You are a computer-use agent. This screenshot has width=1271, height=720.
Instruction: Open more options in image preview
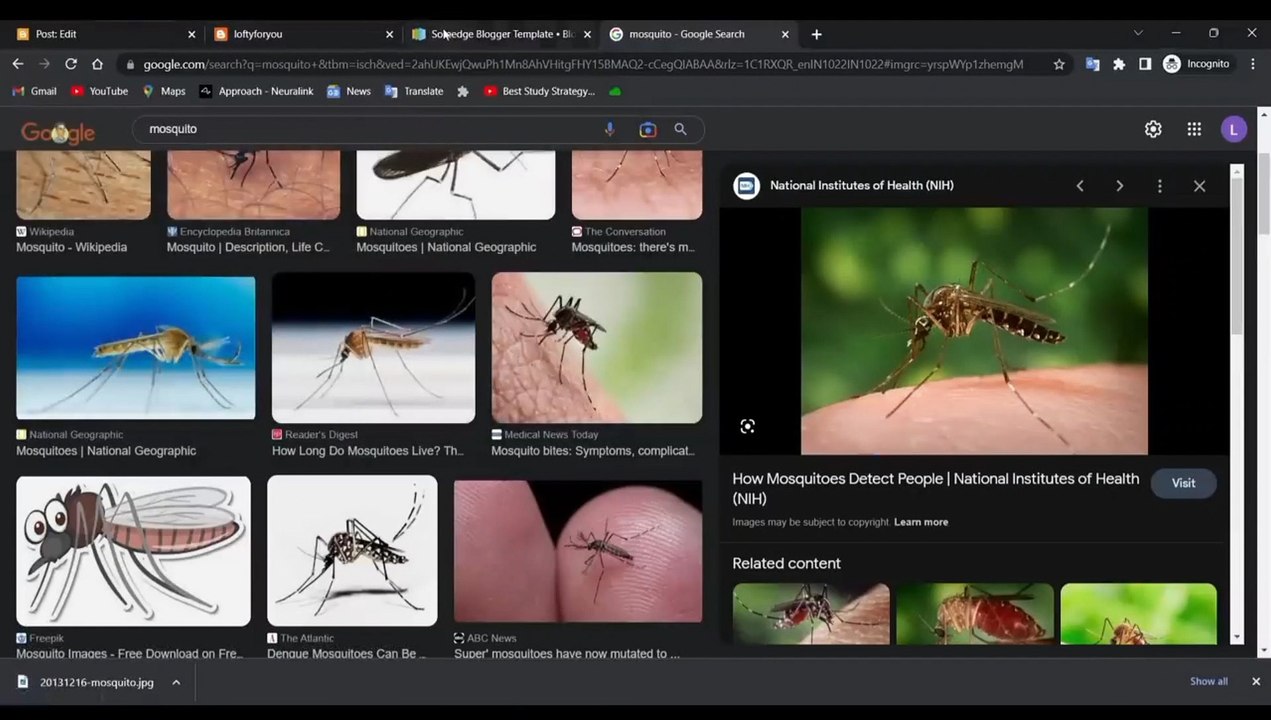click(1159, 186)
